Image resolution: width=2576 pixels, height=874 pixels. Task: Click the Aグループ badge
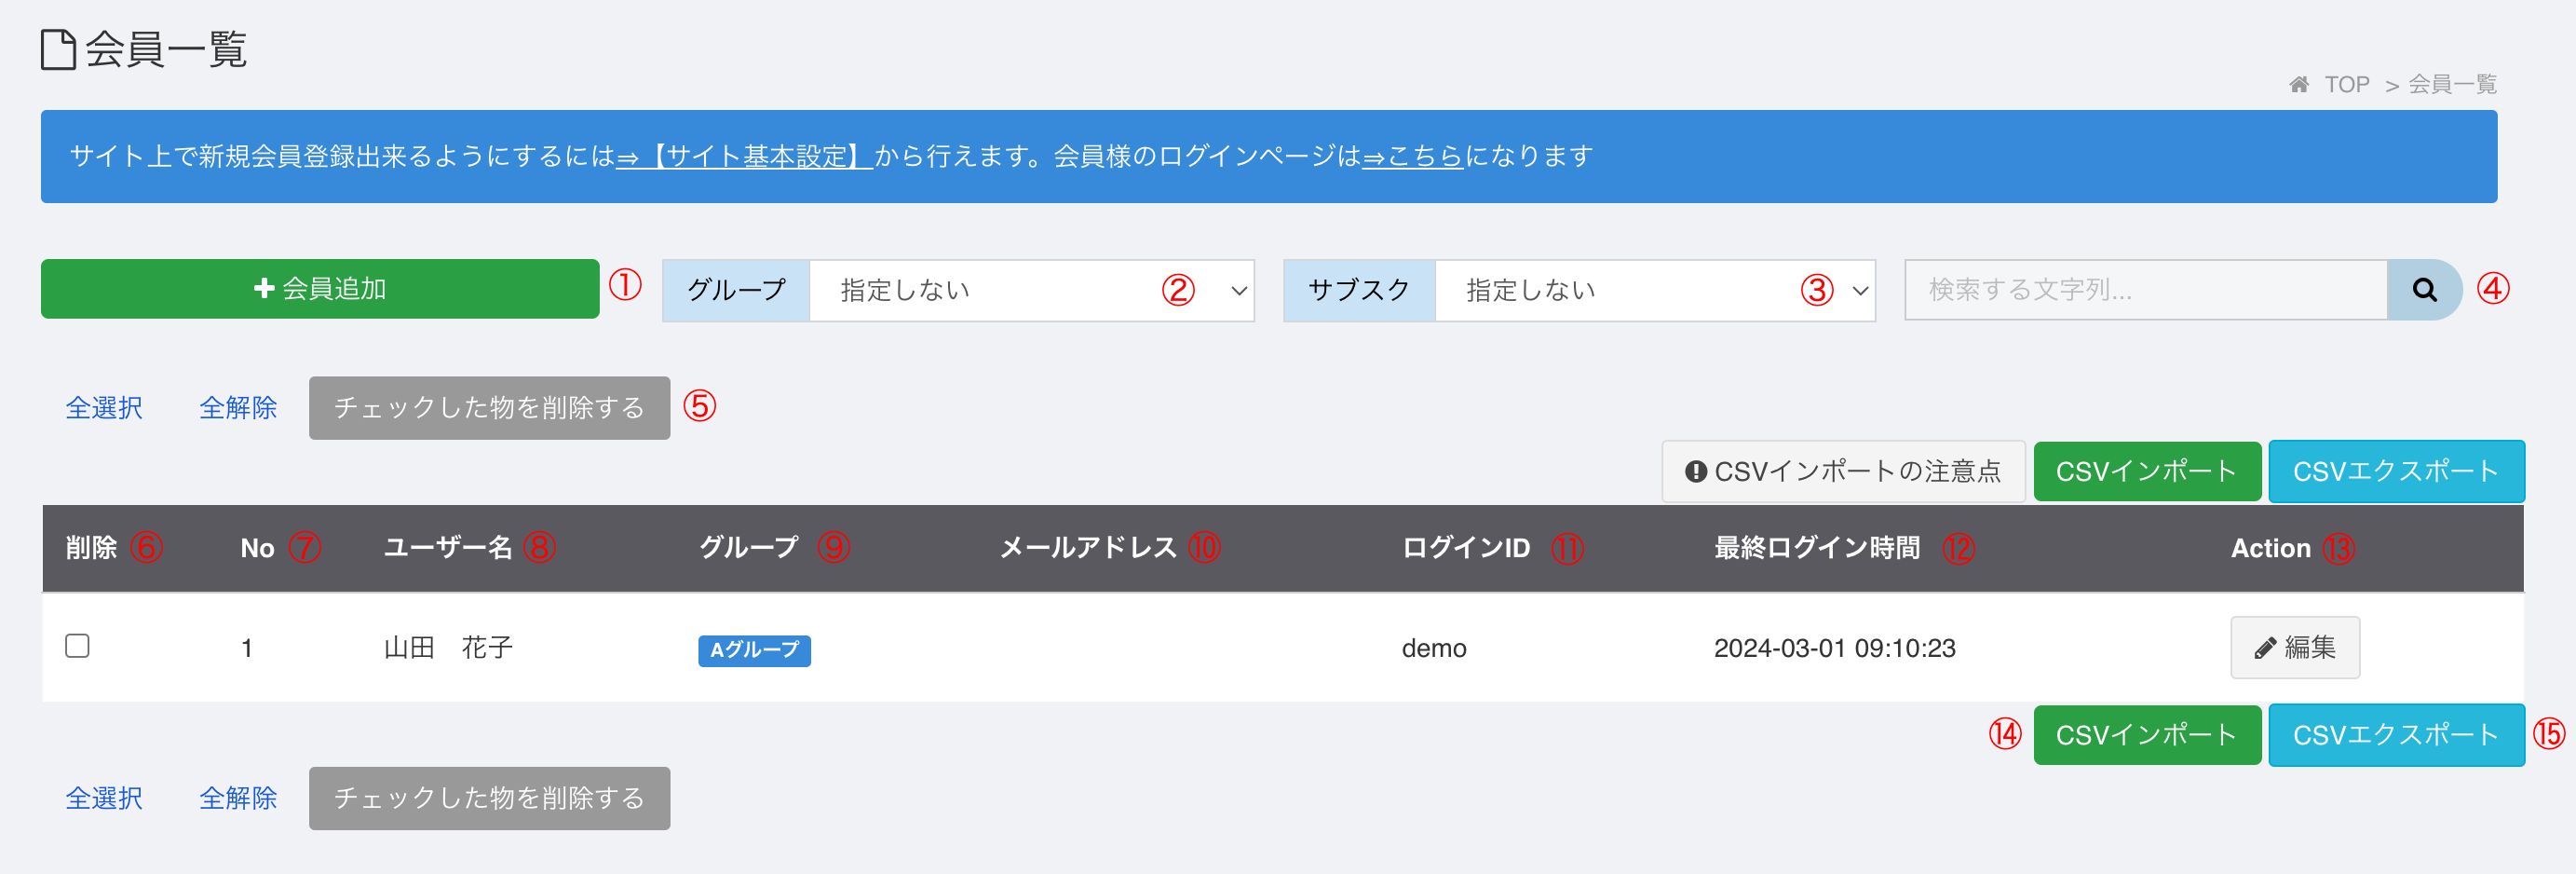tap(754, 650)
